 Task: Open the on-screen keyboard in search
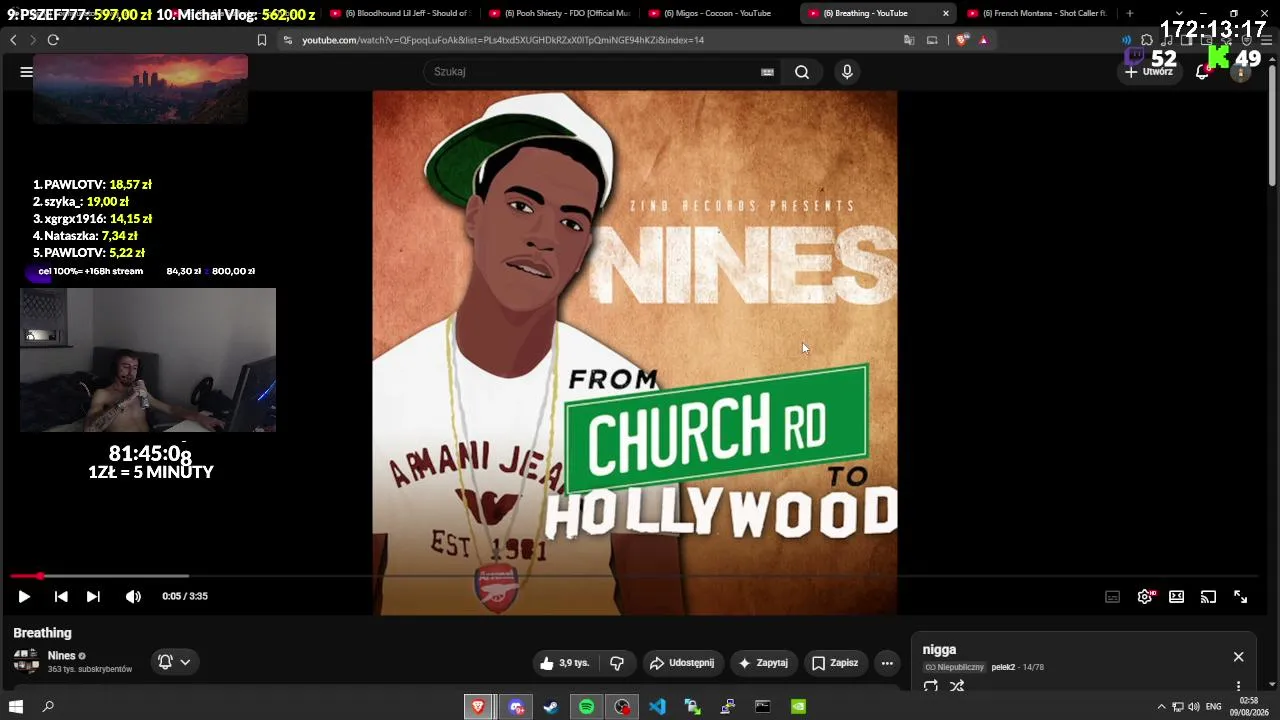pyautogui.click(x=767, y=72)
